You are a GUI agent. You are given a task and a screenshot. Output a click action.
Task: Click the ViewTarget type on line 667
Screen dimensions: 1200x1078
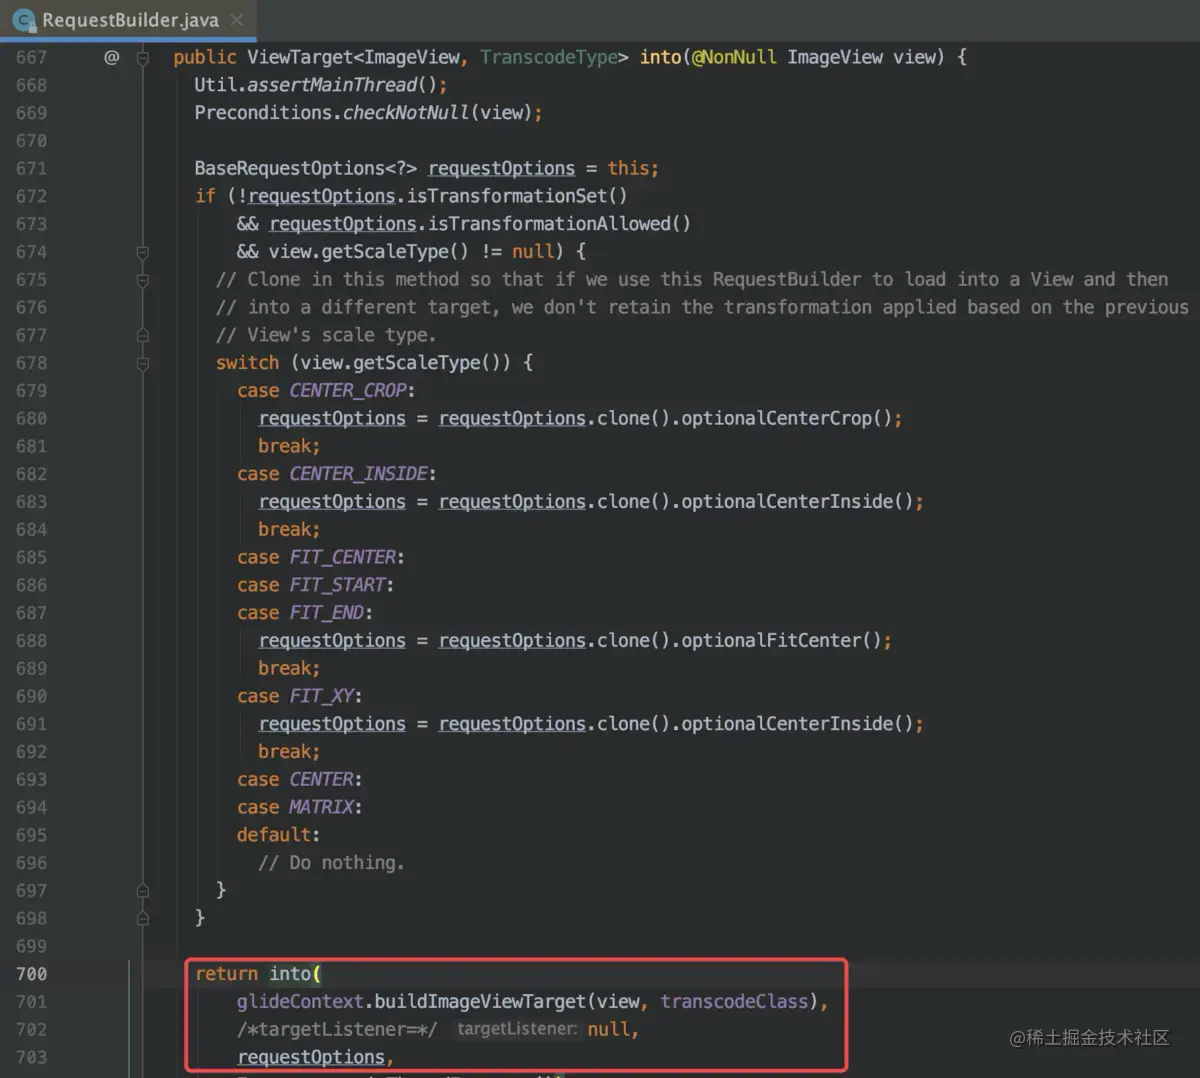point(300,57)
